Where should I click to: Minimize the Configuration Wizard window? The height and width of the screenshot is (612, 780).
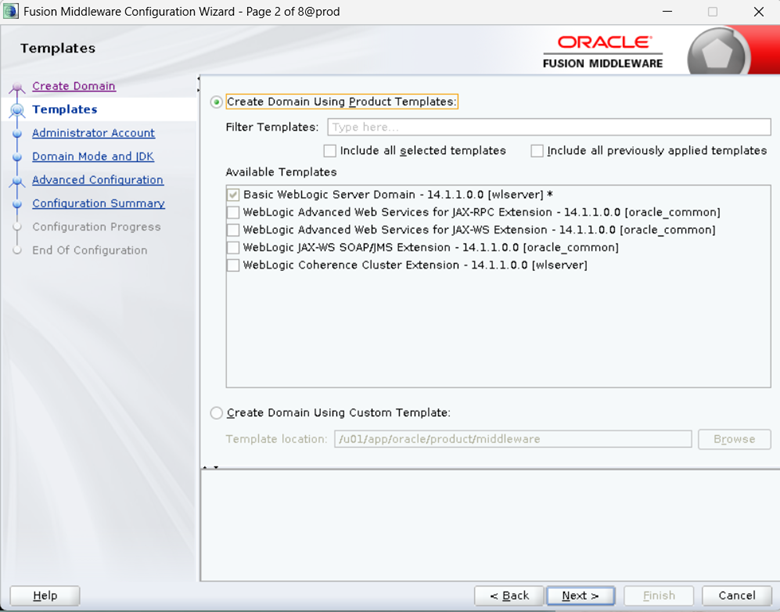tap(667, 11)
